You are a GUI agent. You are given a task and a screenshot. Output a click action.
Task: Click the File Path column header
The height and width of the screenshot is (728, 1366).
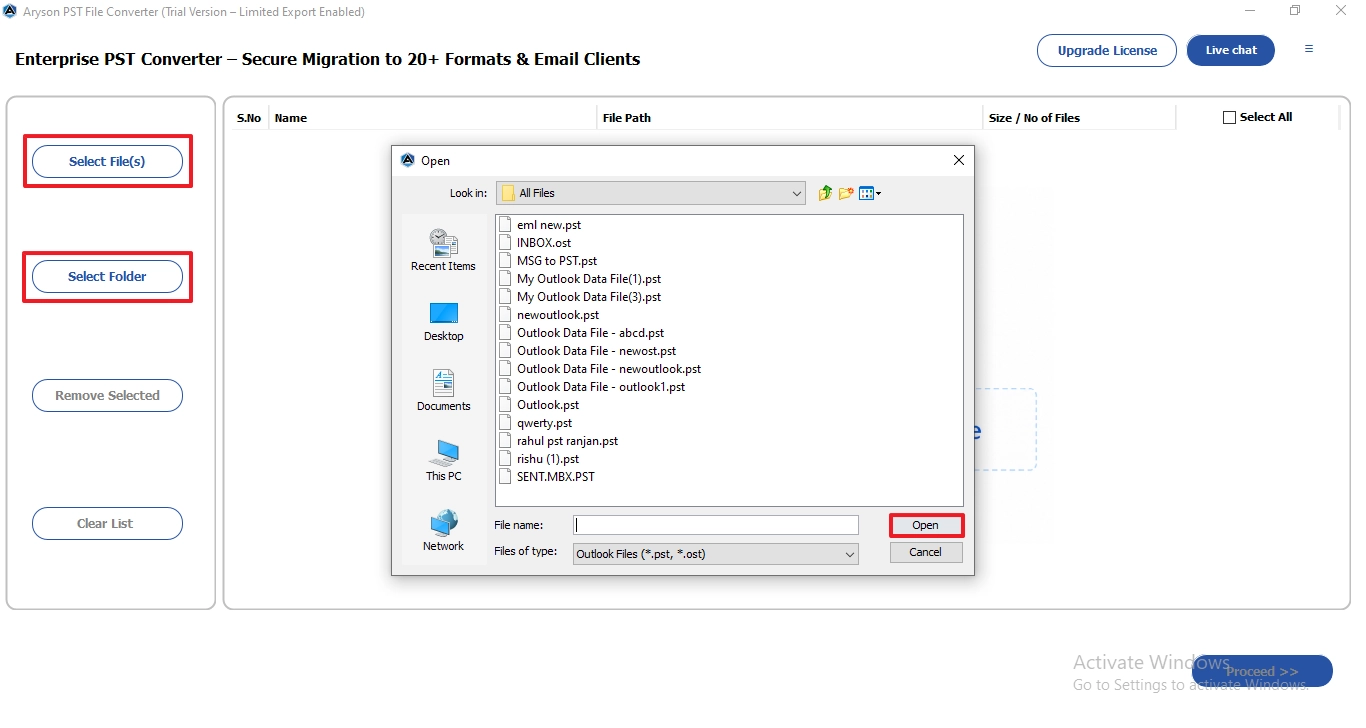[x=627, y=118]
